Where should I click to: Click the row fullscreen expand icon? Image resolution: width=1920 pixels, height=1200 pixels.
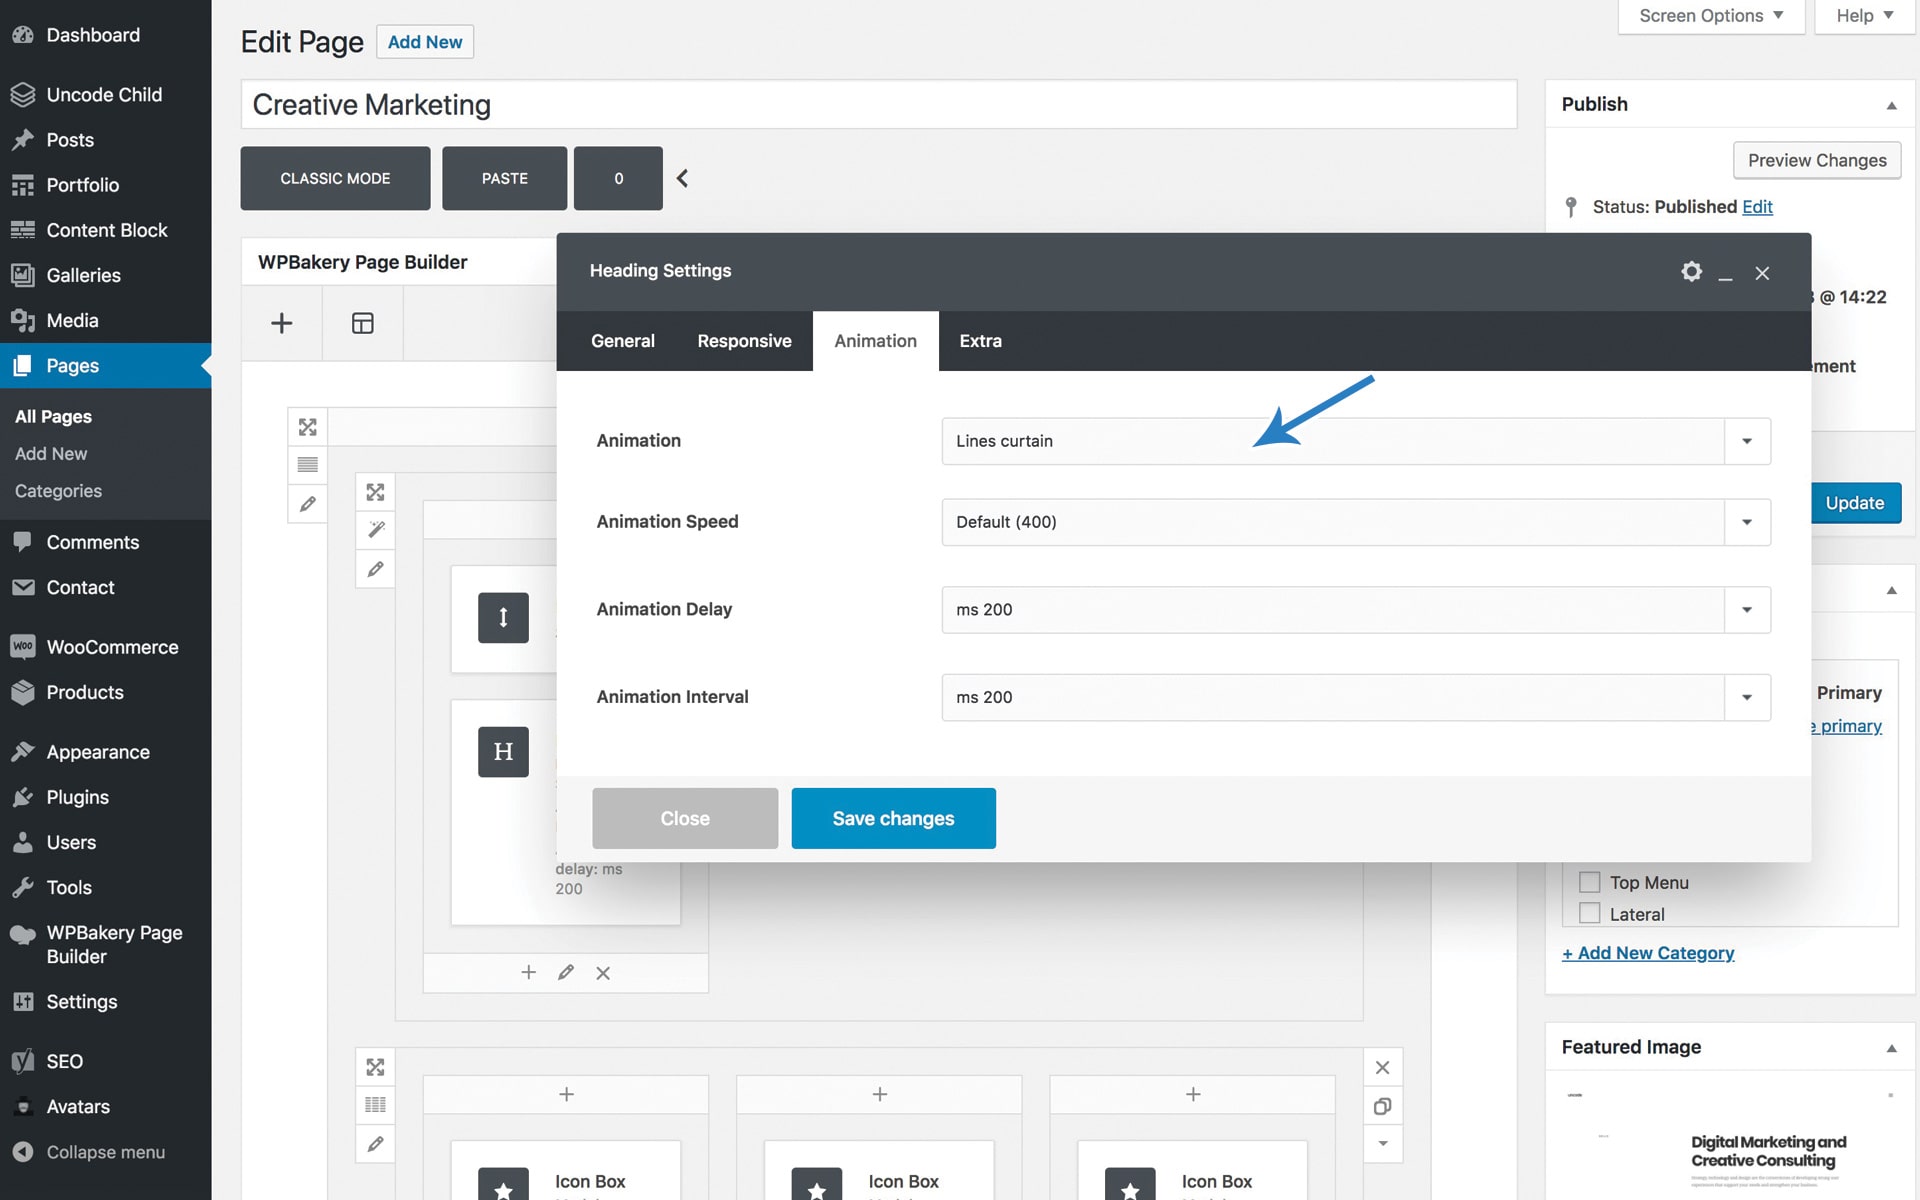308,427
